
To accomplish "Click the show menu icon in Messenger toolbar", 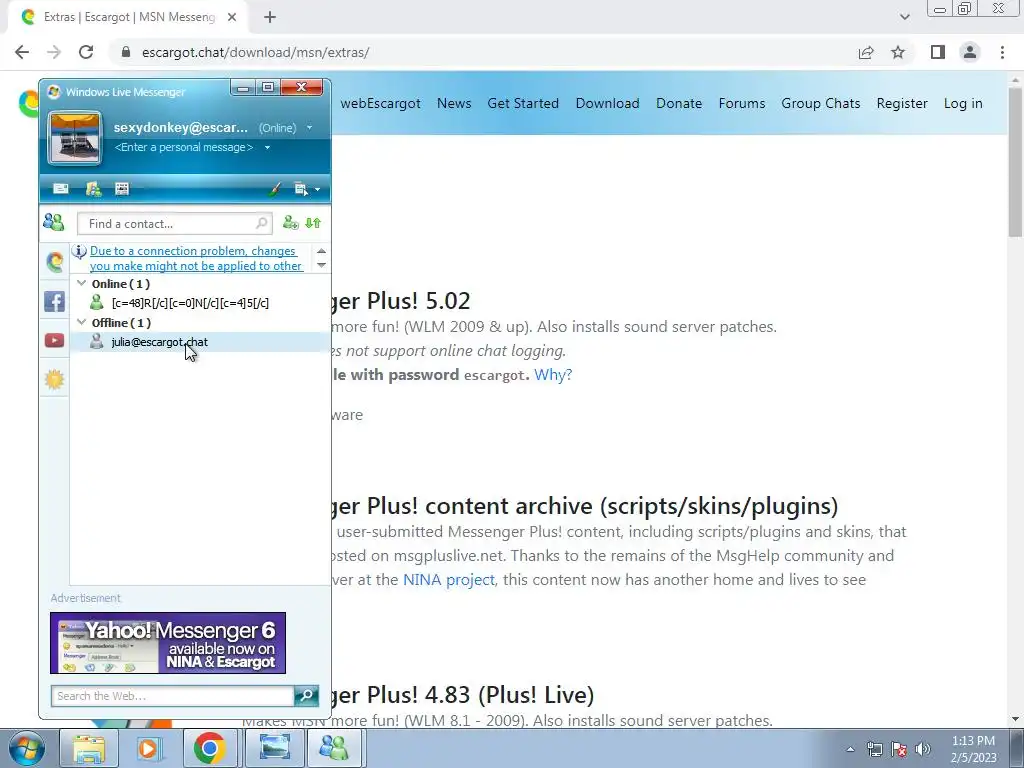I will click(x=300, y=189).
